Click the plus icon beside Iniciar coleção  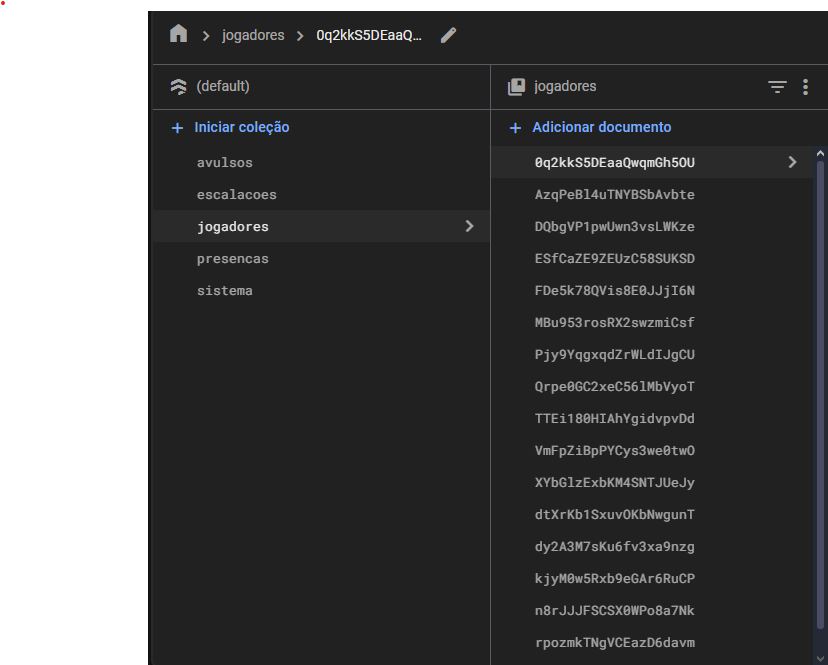[x=177, y=128]
